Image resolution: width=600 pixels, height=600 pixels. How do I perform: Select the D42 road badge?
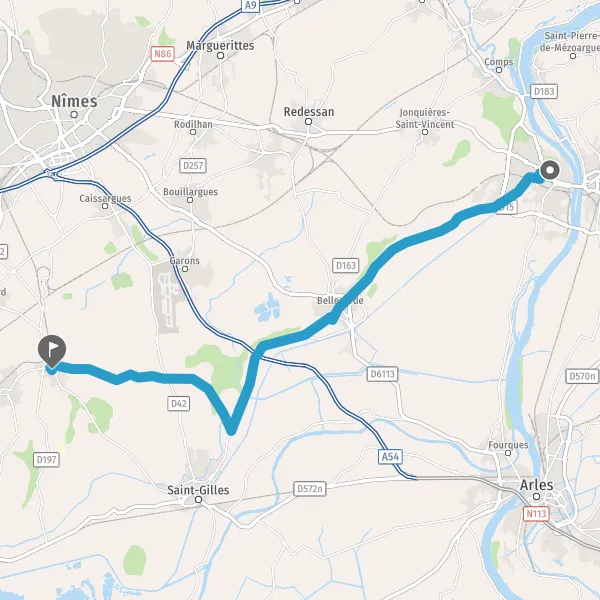[x=179, y=404]
